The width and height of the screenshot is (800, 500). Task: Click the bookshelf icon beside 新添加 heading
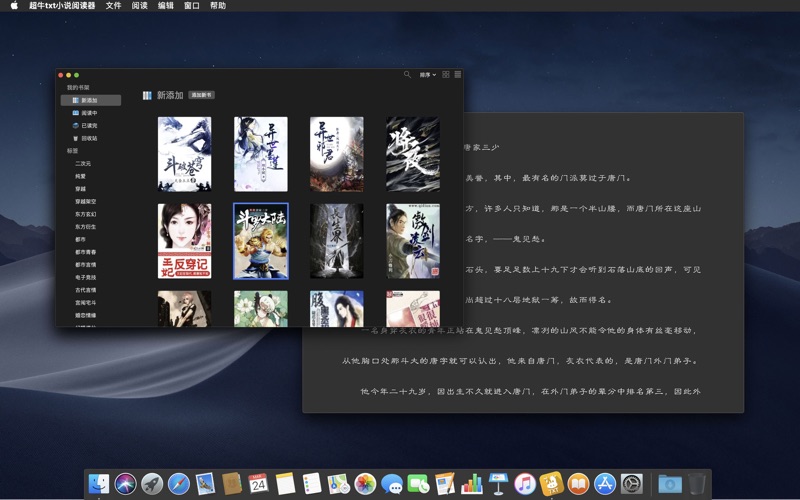(x=147, y=95)
